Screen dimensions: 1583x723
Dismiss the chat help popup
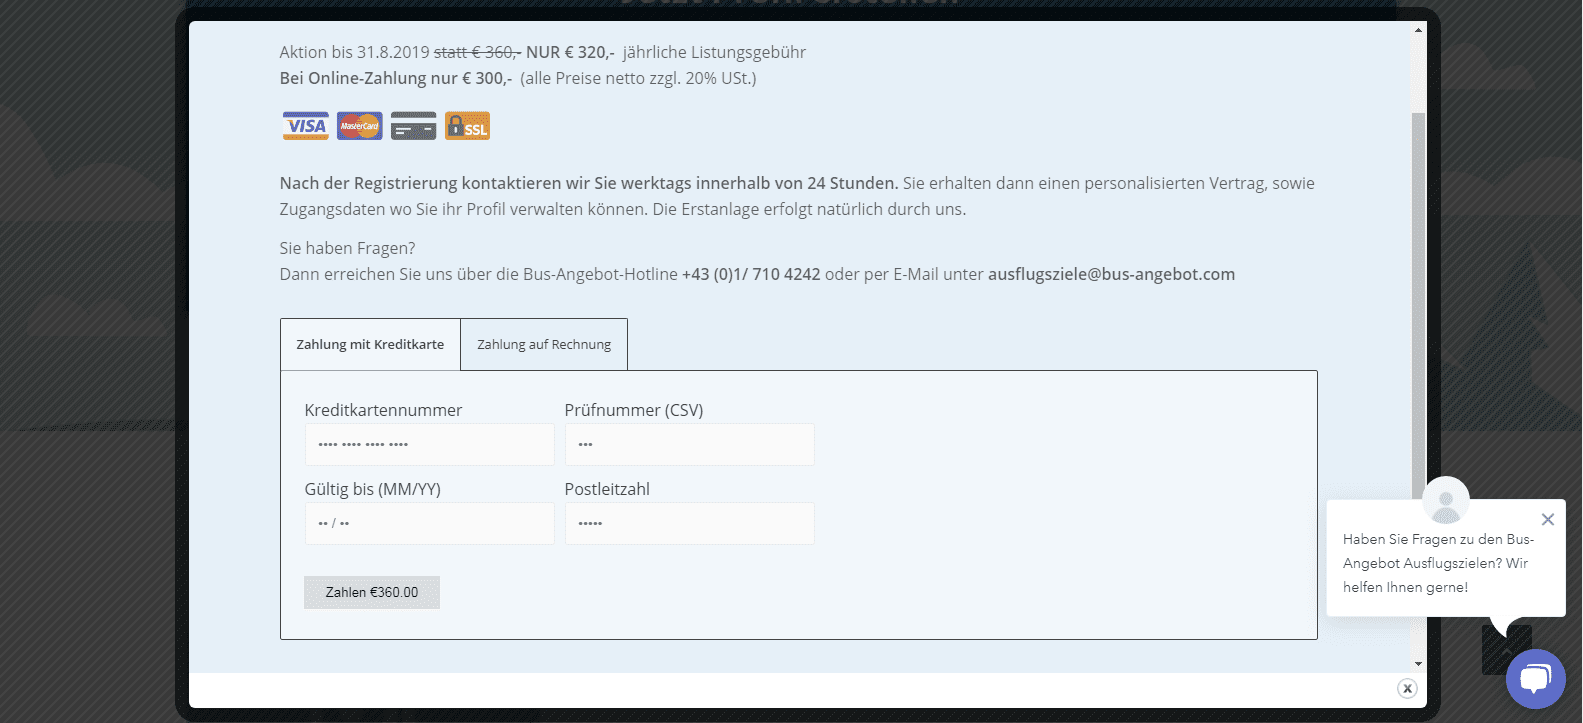(1548, 519)
